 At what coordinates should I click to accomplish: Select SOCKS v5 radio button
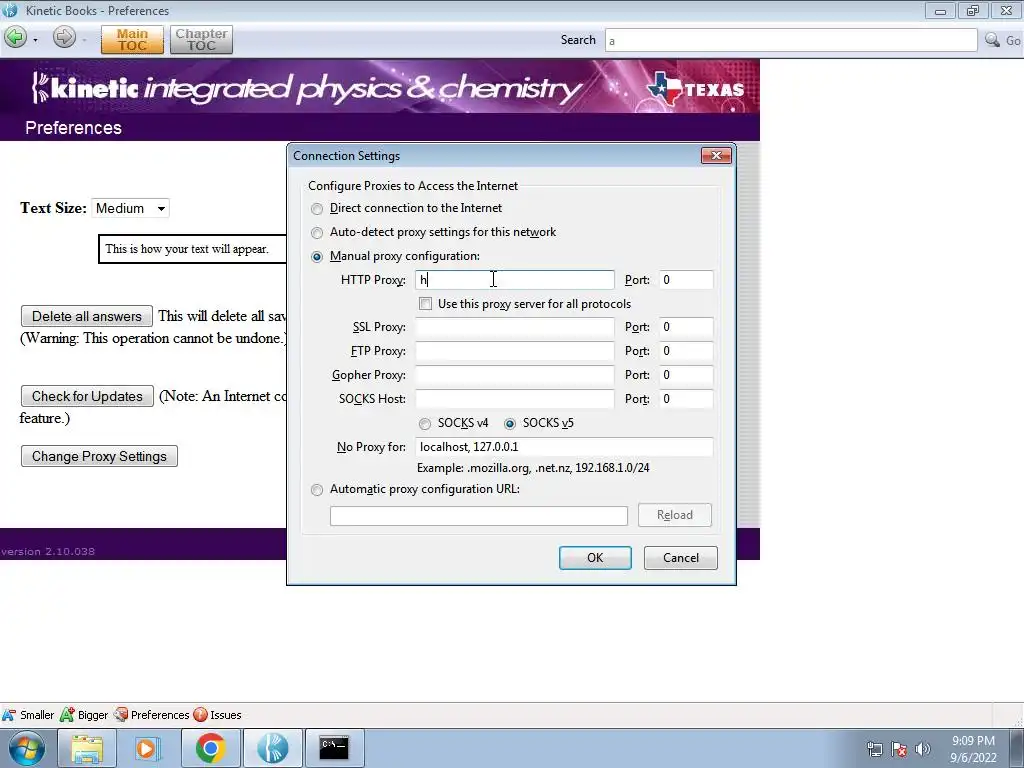point(510,424)
